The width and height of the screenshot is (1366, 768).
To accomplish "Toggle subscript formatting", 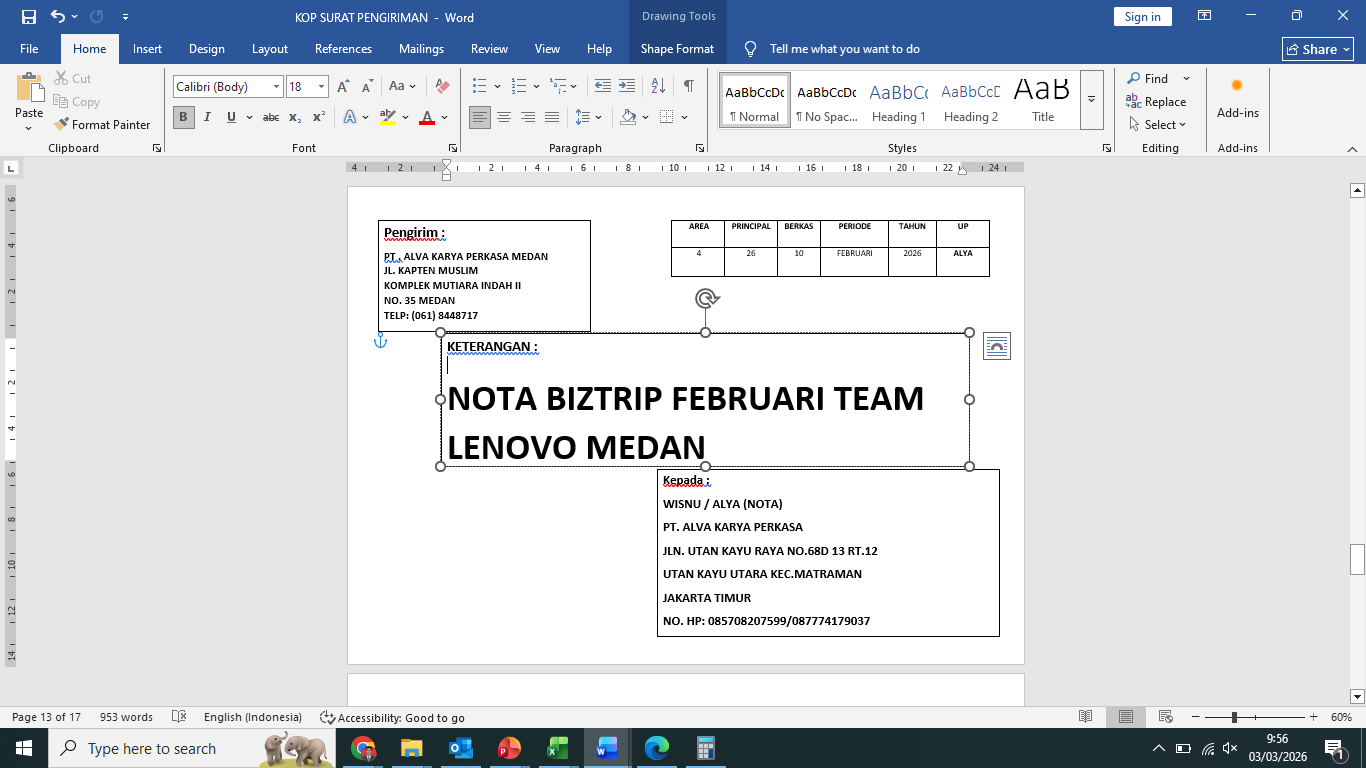I will click(295, 117).
